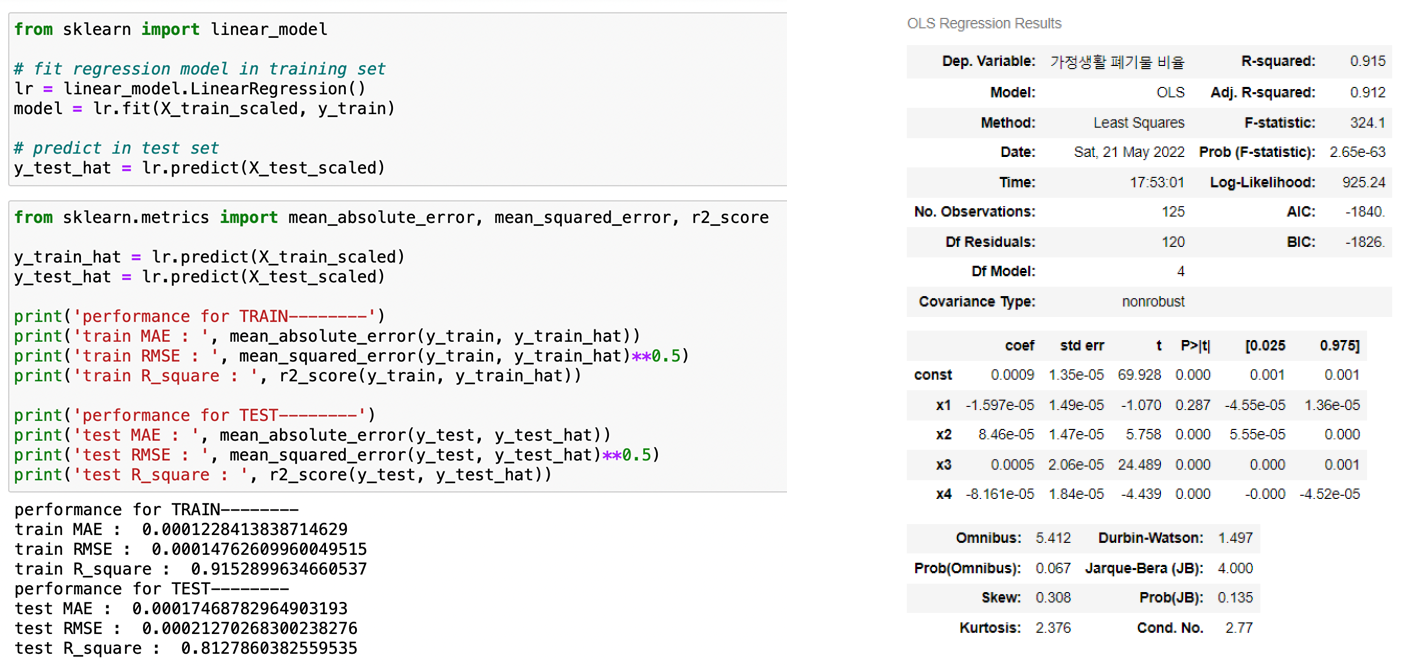
Task: Click the Log-Likelihood value 925.24
Action: pyautogui.click(x=1363, y=182)
